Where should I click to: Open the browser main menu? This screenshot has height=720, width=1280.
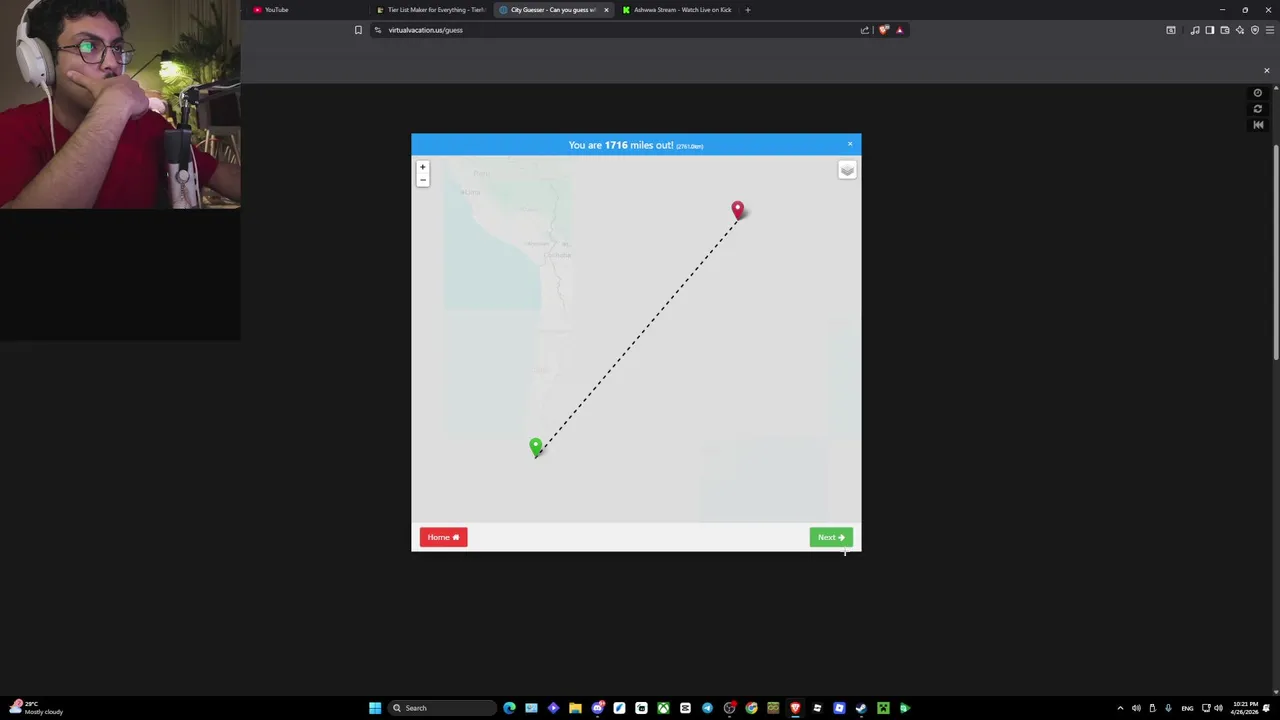[1270, 30]
